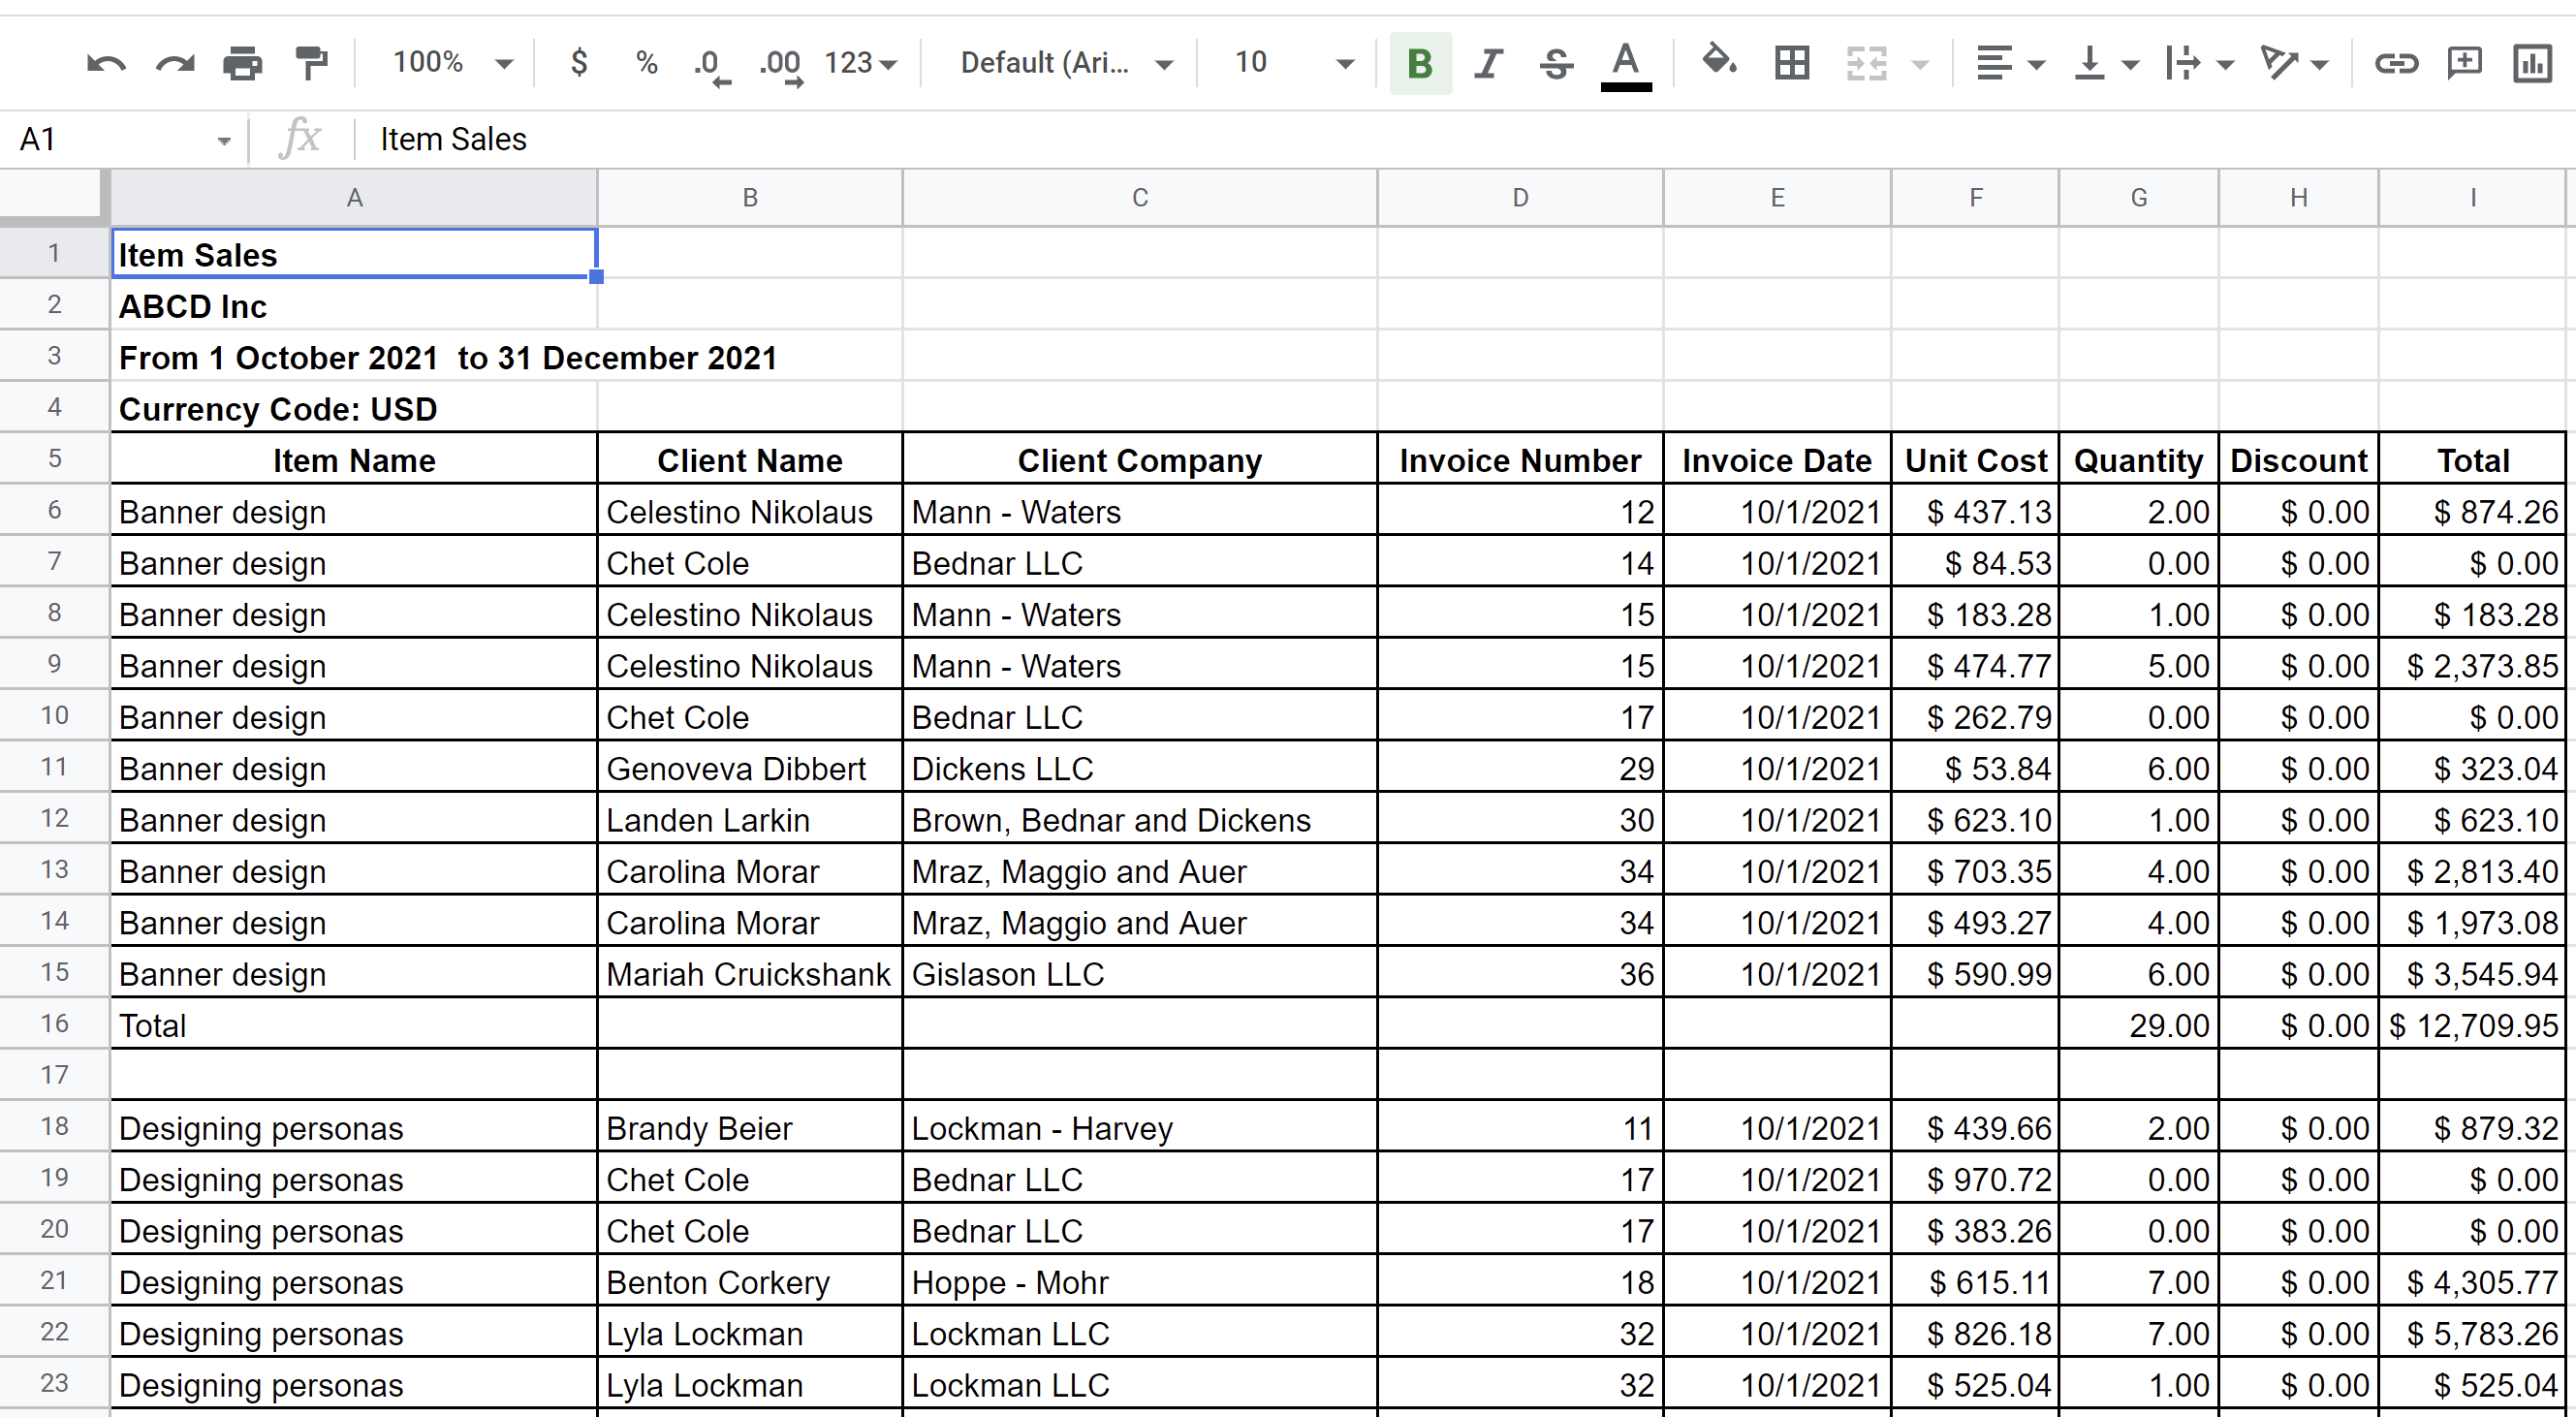Open the font size 10 dropdown
This screenshot has width=2576, height=1417.
(1292, 64)
